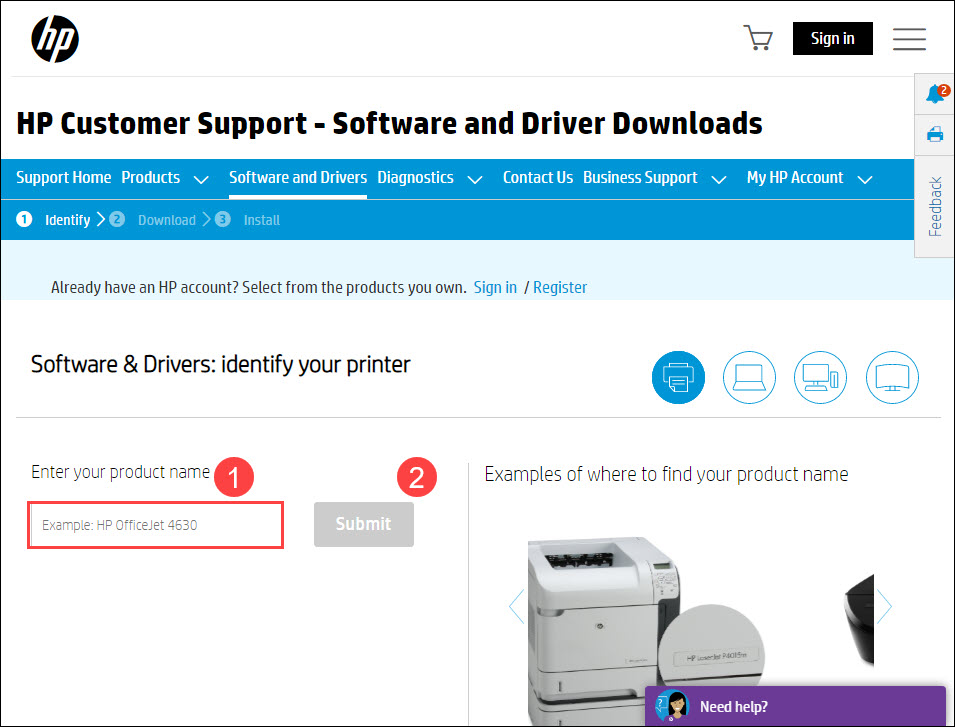The width and height of the screenshot is (955, 727).
Task: Expand the Products dropdown chevron
Action: [201, 180]
